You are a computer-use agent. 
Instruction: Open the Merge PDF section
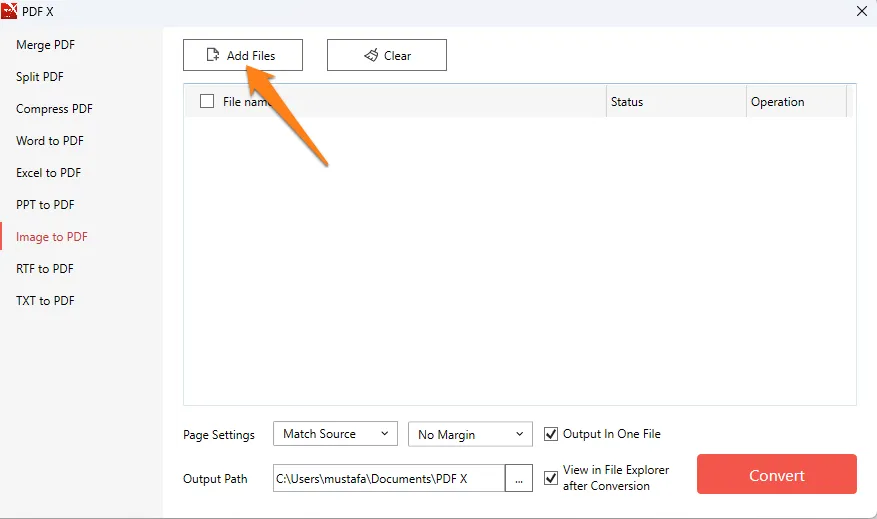45,45
